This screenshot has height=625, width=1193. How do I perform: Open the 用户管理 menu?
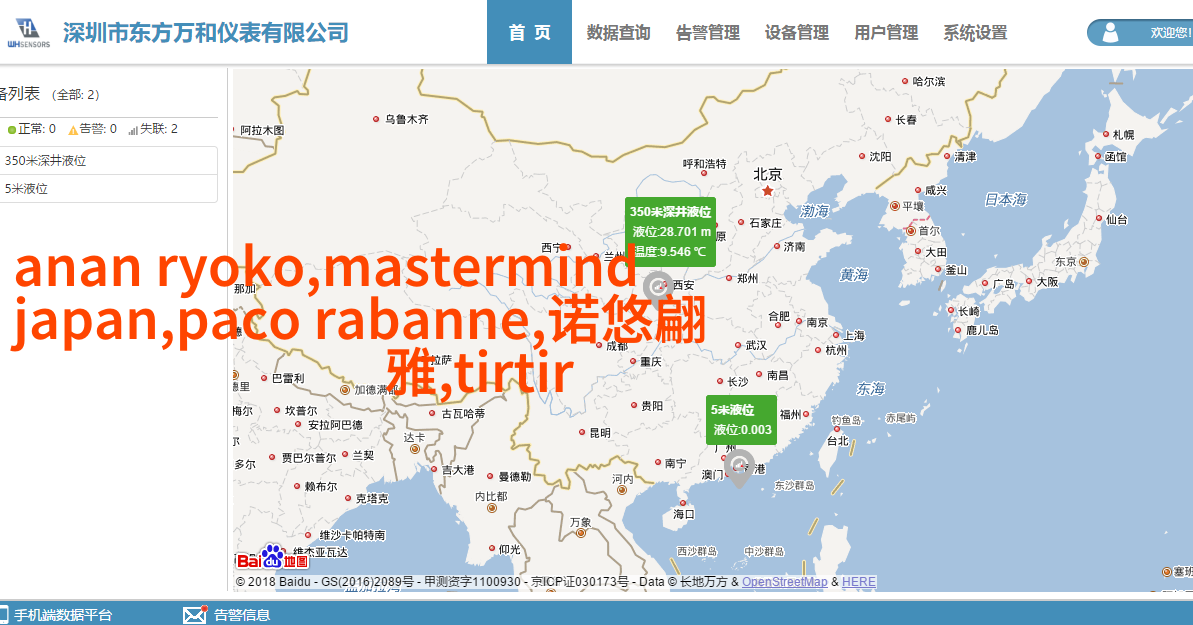(x=886, y=33)
